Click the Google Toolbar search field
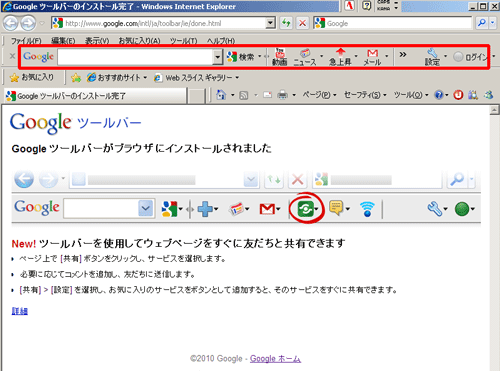 pyautogui.click(x=135, y=57)
